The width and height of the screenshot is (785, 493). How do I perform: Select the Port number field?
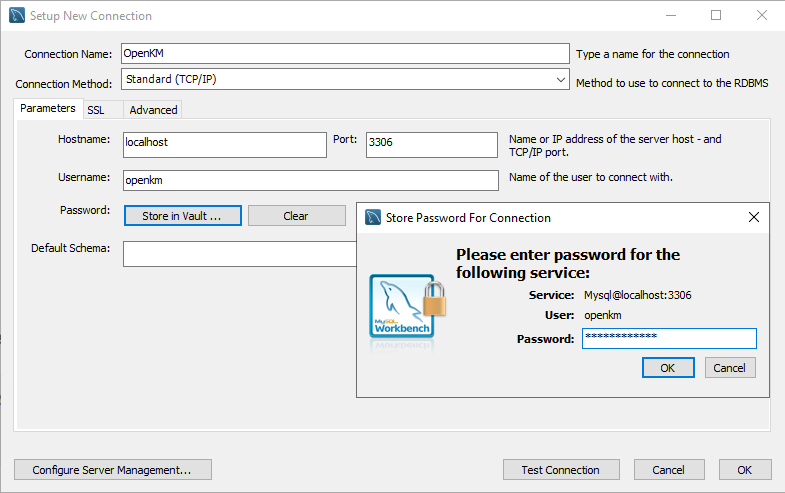tap(431, 144)
